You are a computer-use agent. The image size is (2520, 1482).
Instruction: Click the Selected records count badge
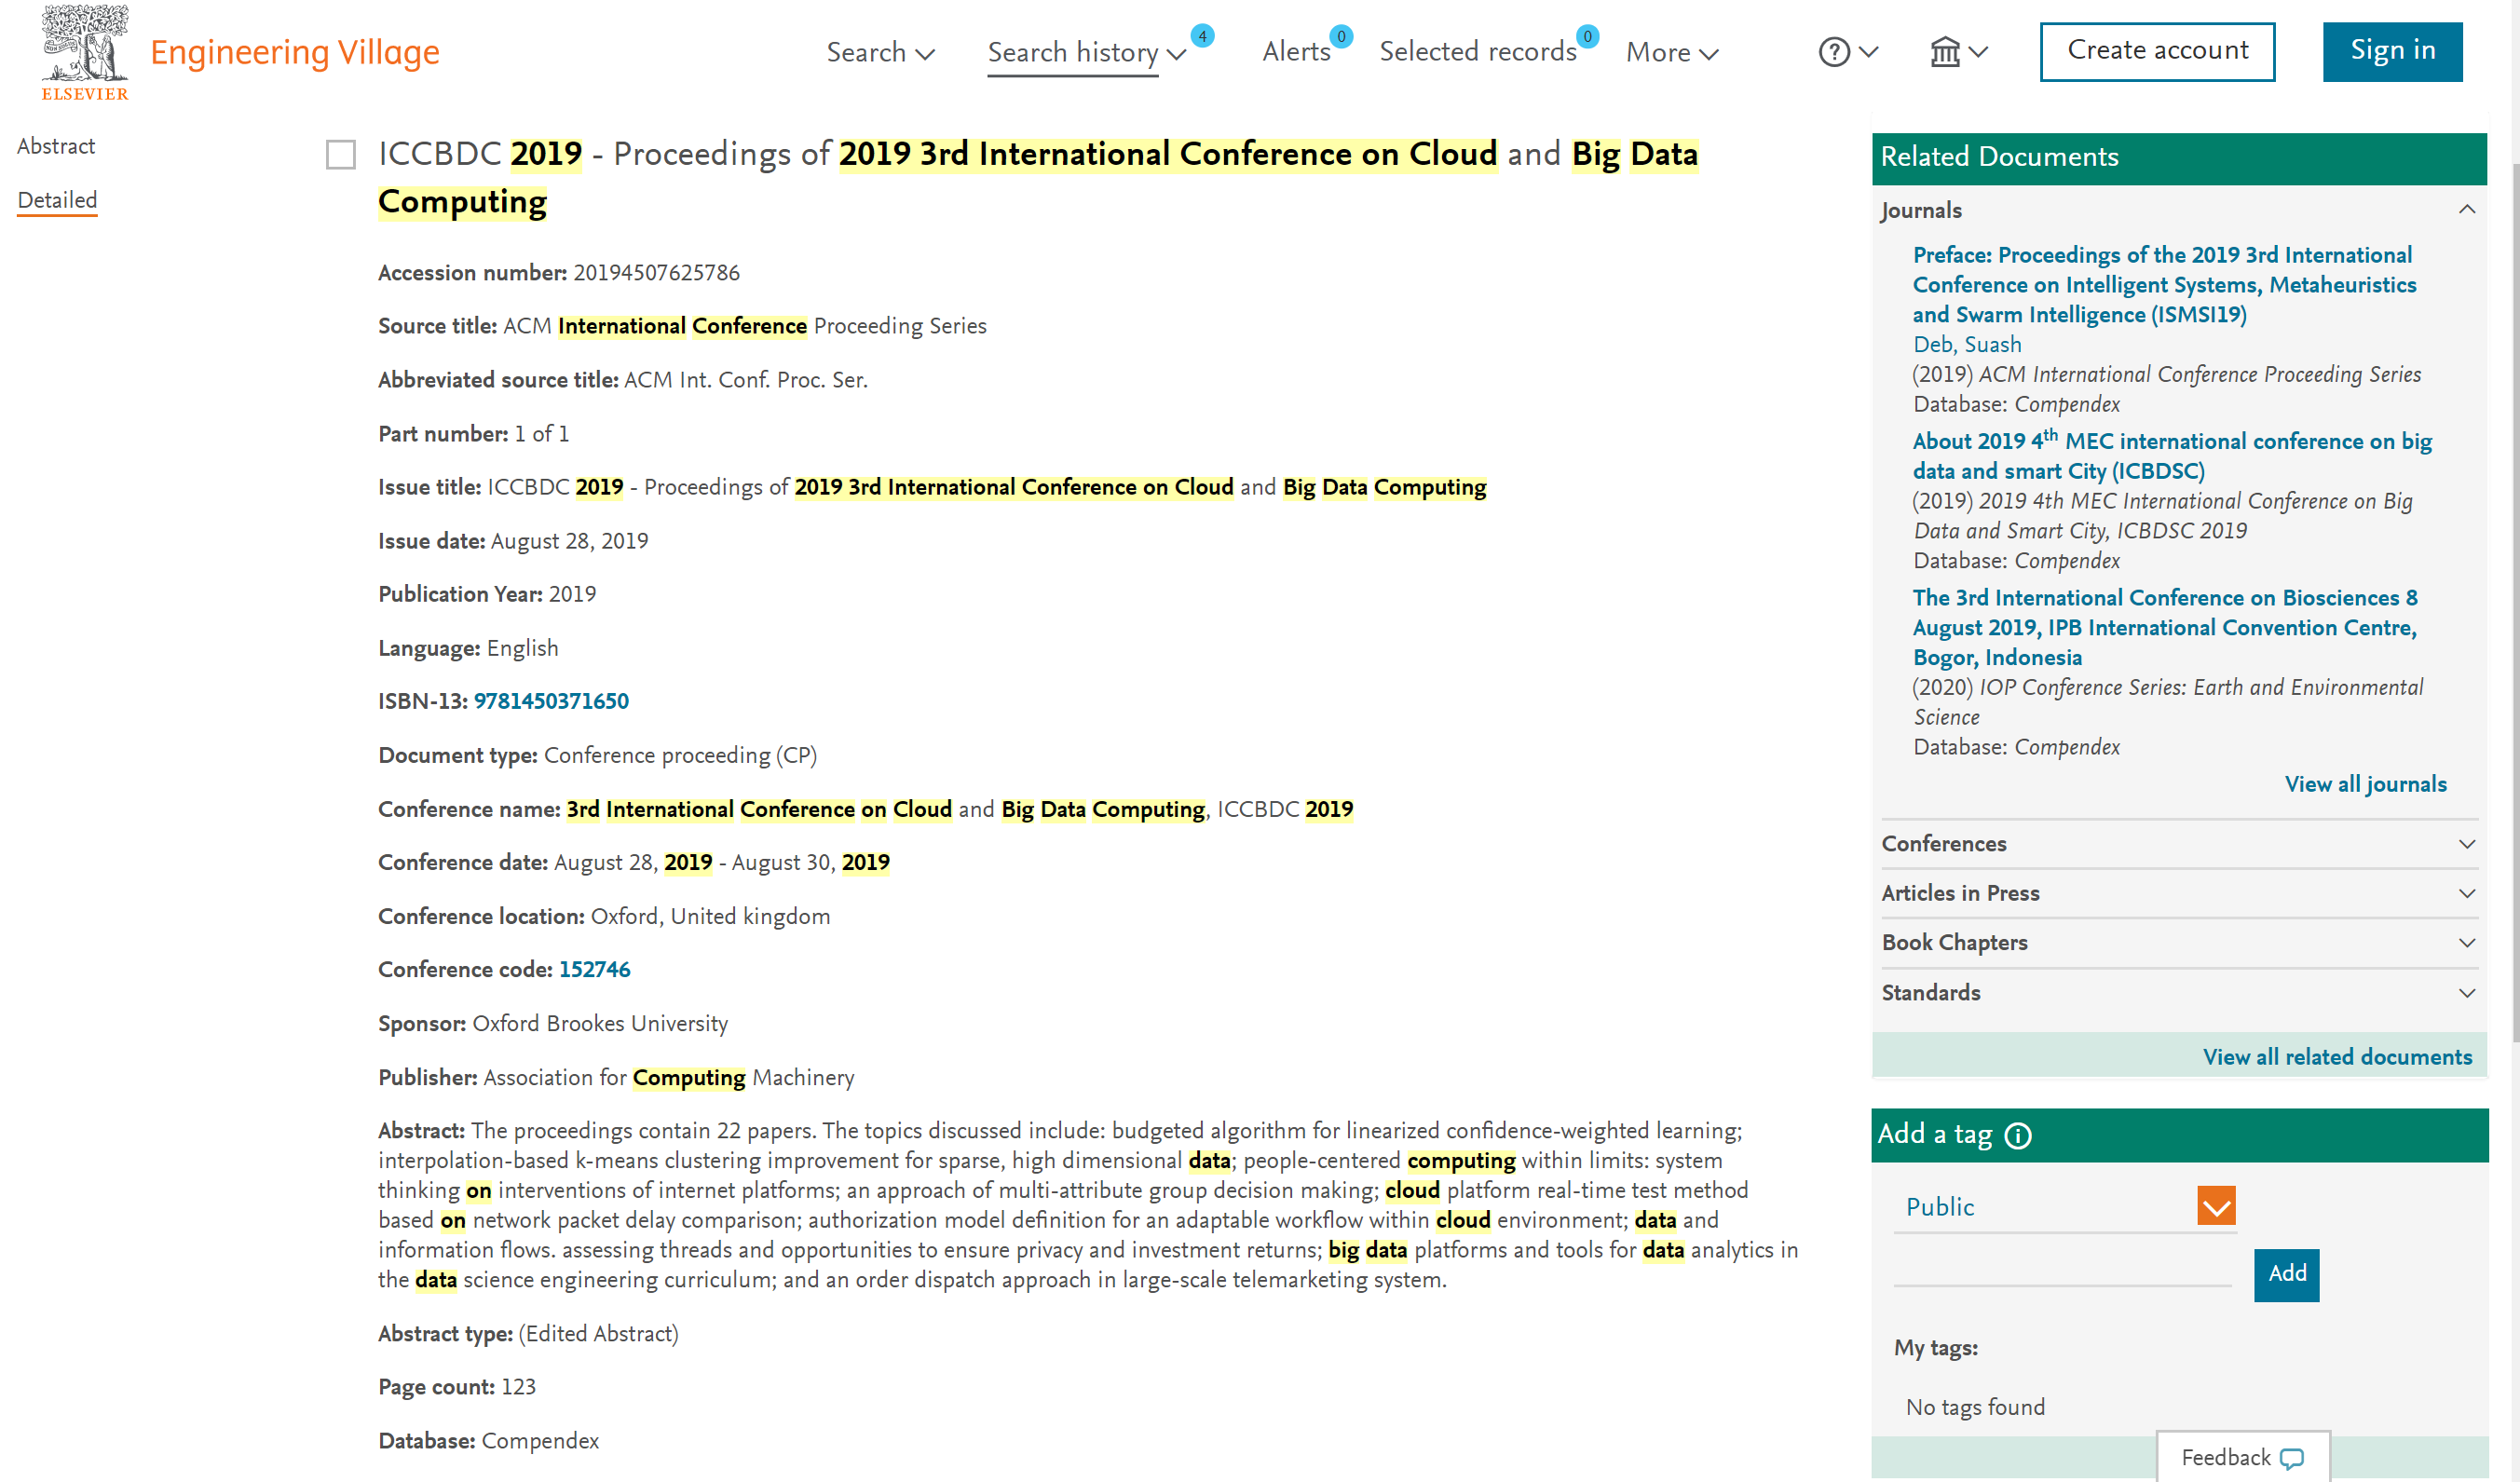tap(1587, 36)
